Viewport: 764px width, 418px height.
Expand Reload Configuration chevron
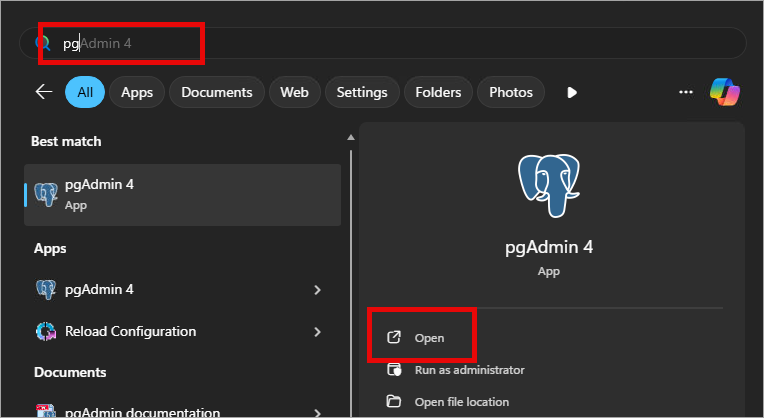coord(317,331)
